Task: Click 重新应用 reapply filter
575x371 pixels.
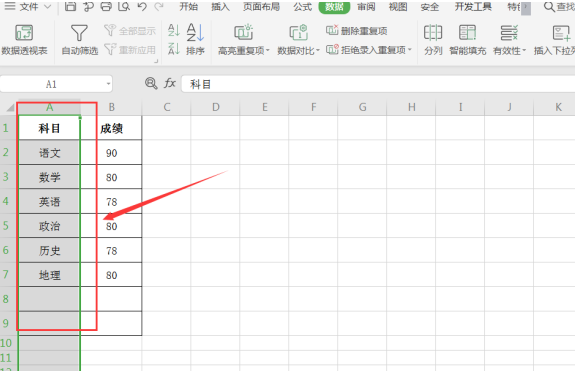Action: (130, 49)
